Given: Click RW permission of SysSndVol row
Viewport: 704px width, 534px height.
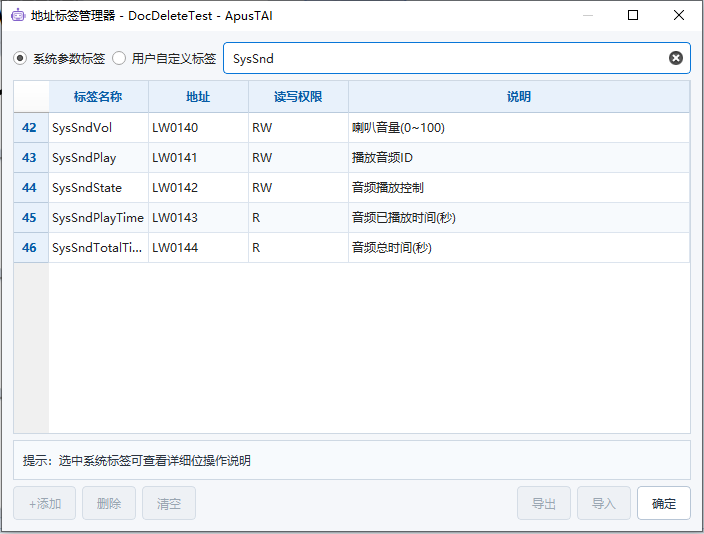Looking at the screenshot, I should pyautogui.click(x=298, y=128).
